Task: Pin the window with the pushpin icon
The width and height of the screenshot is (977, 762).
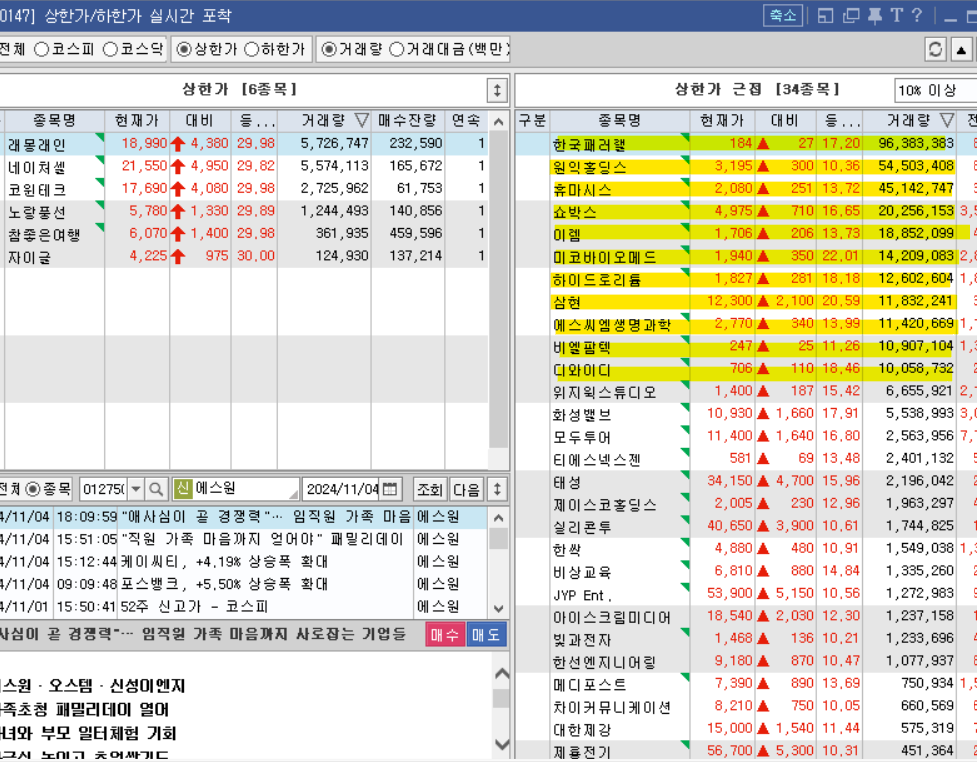Action: point(875,16)
